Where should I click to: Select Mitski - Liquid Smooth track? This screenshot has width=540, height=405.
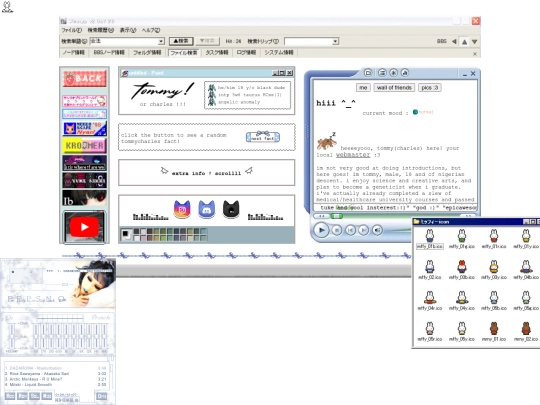coord(55,385)
